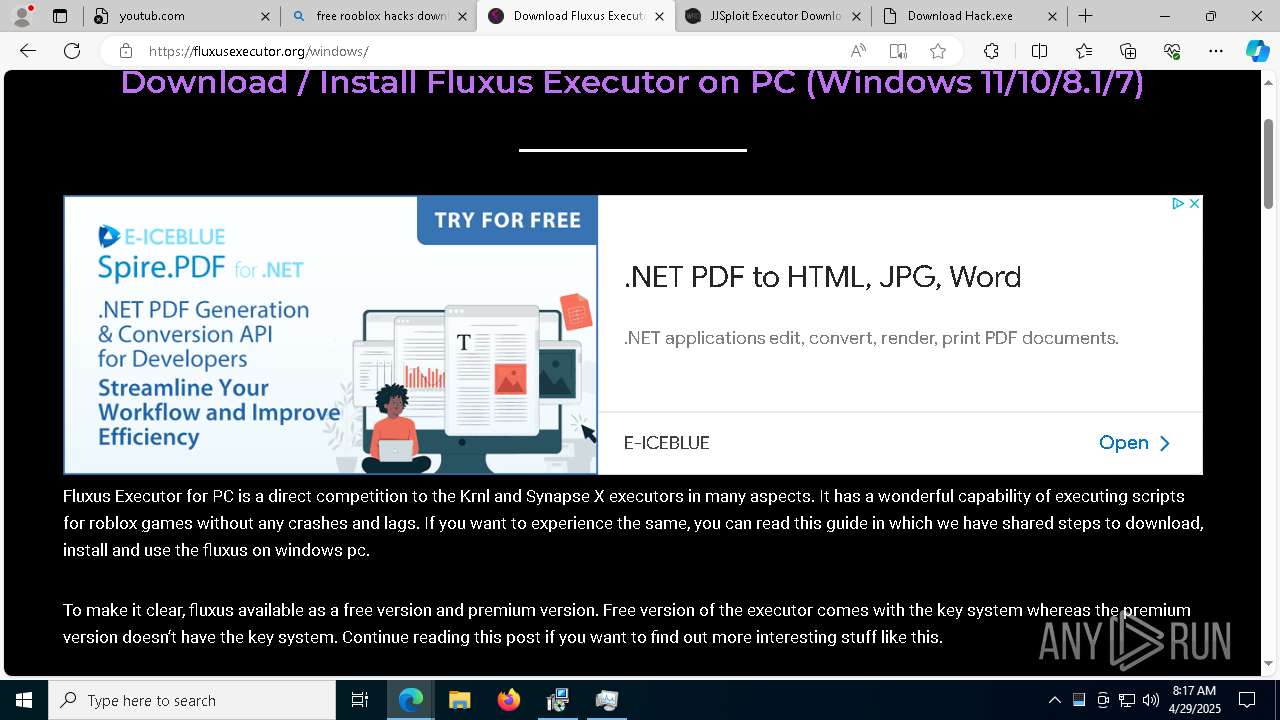Close the Download Fluxus Executor tab
Image resolution: width=1280 pixels, height=720 pixels.
[x=659, y=16]
